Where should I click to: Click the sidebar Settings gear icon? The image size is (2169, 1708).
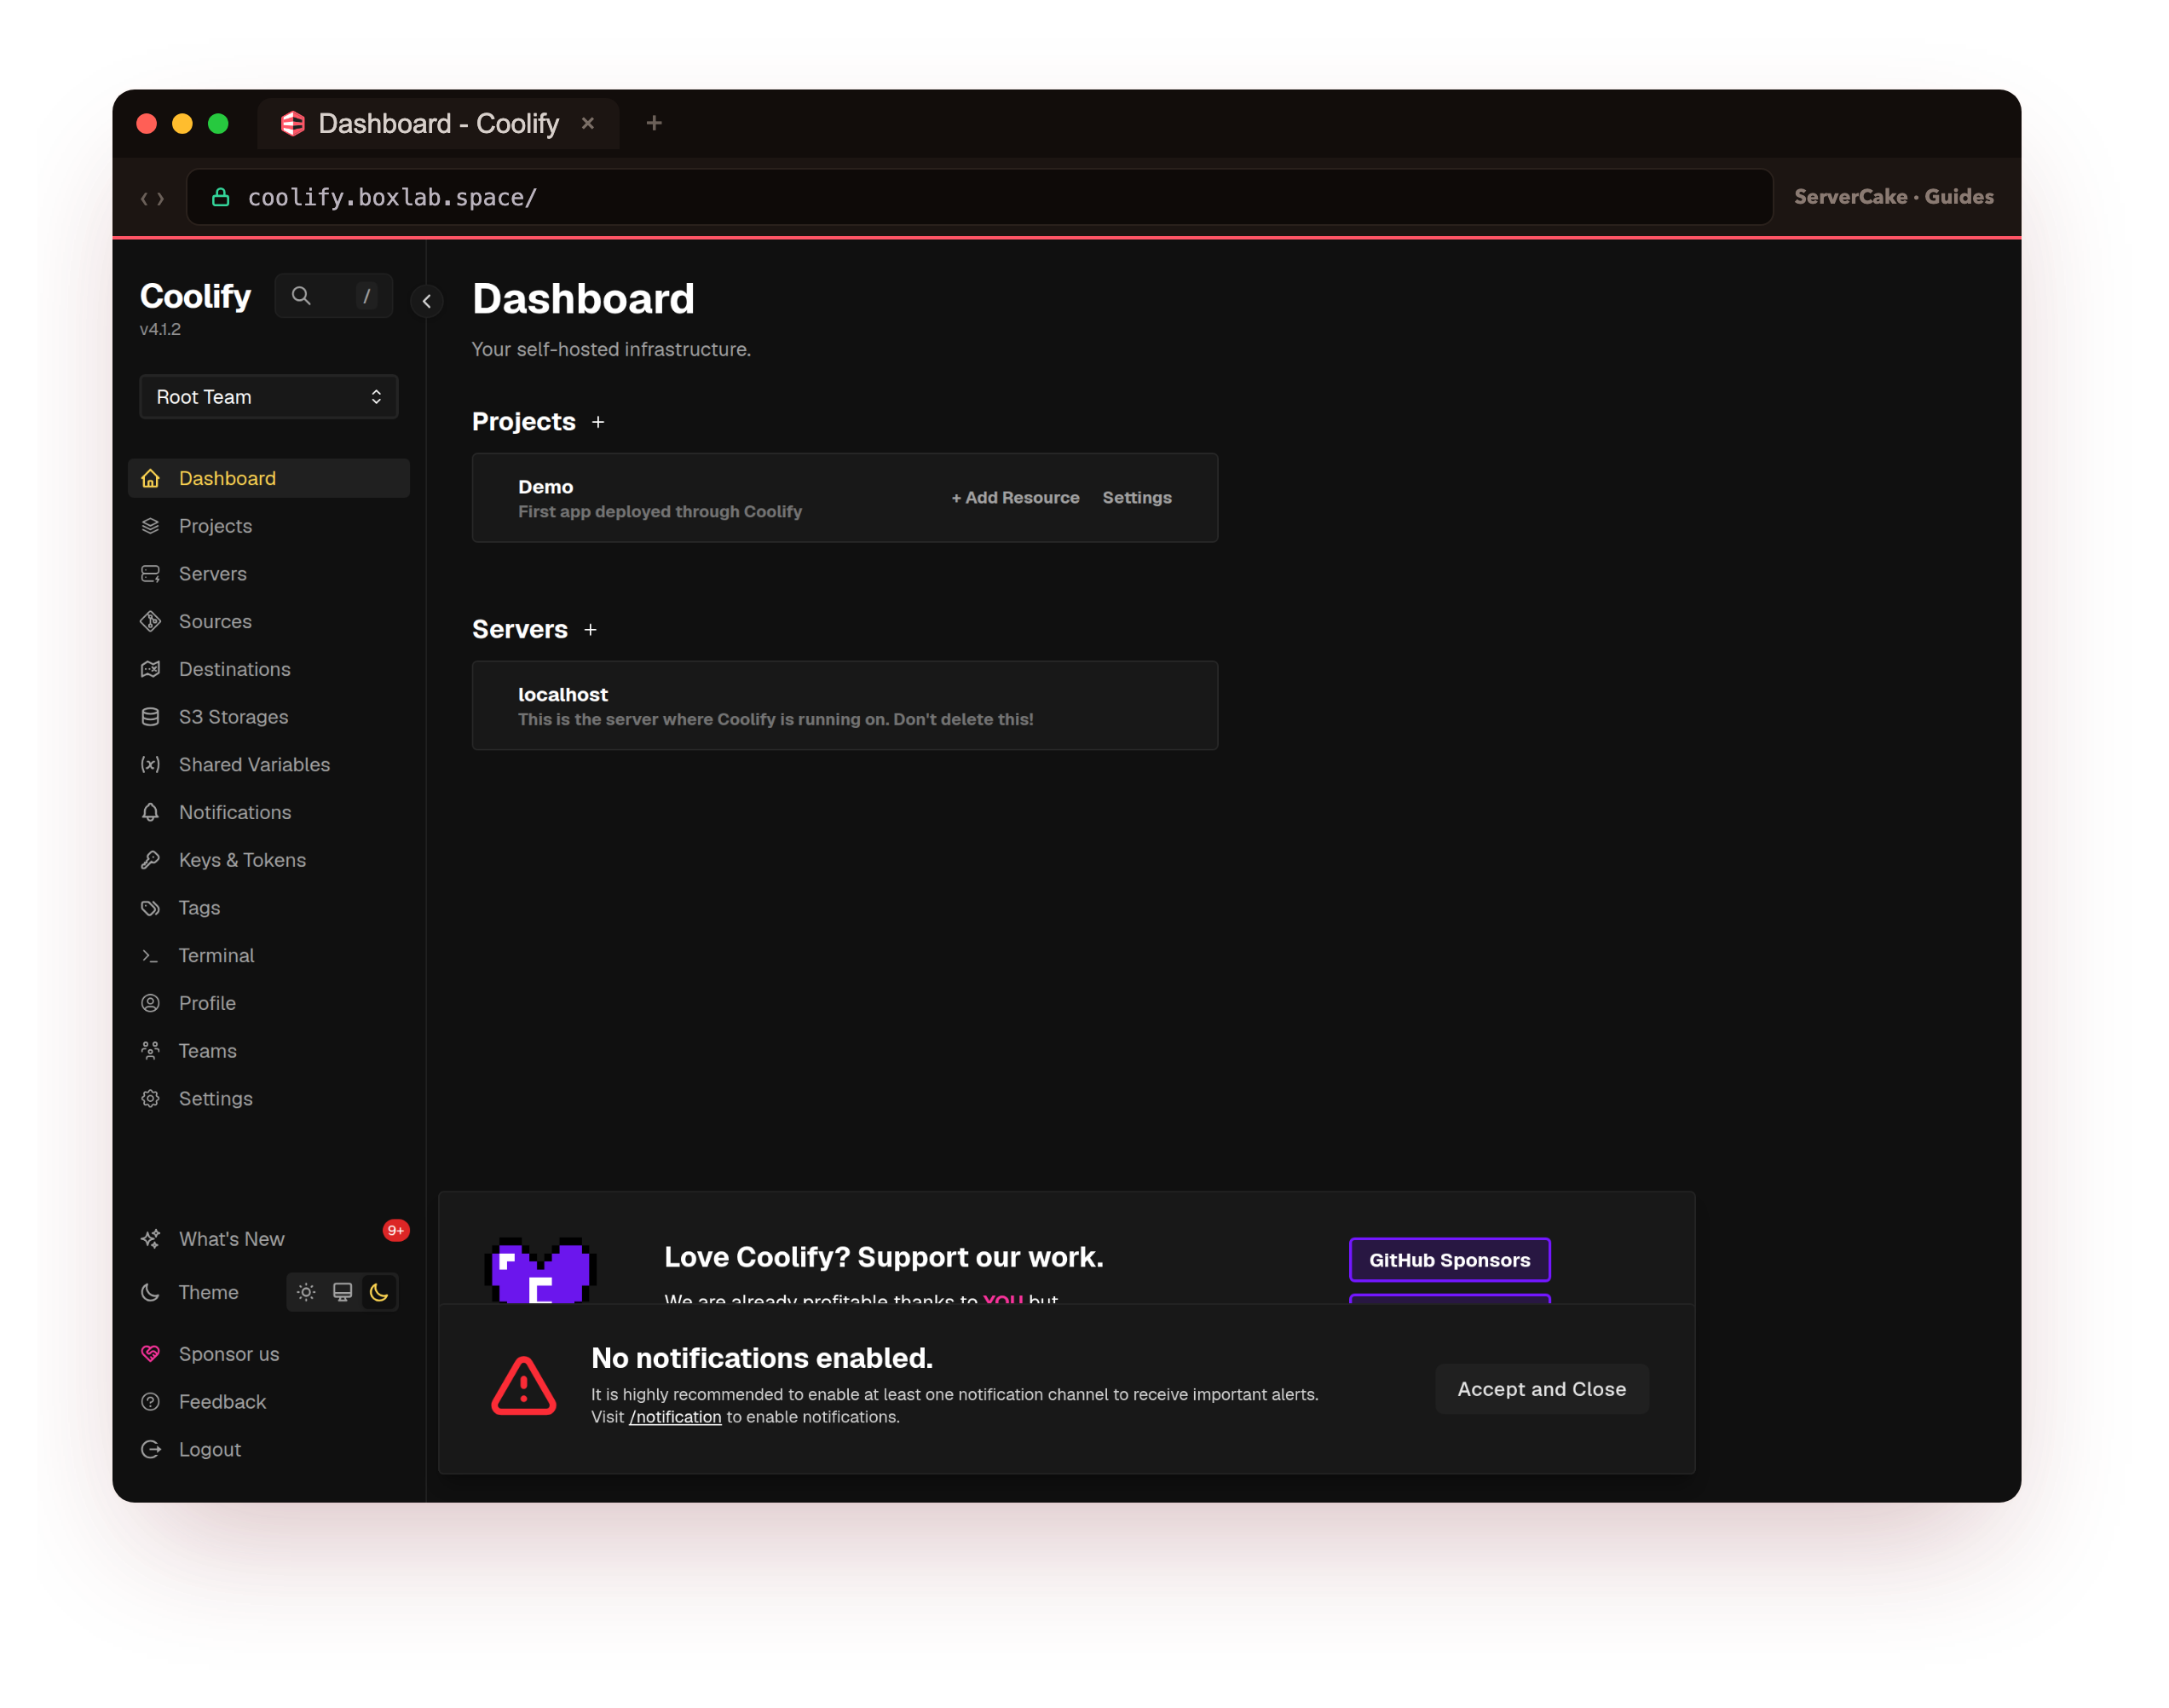(x=150, y=1099)
